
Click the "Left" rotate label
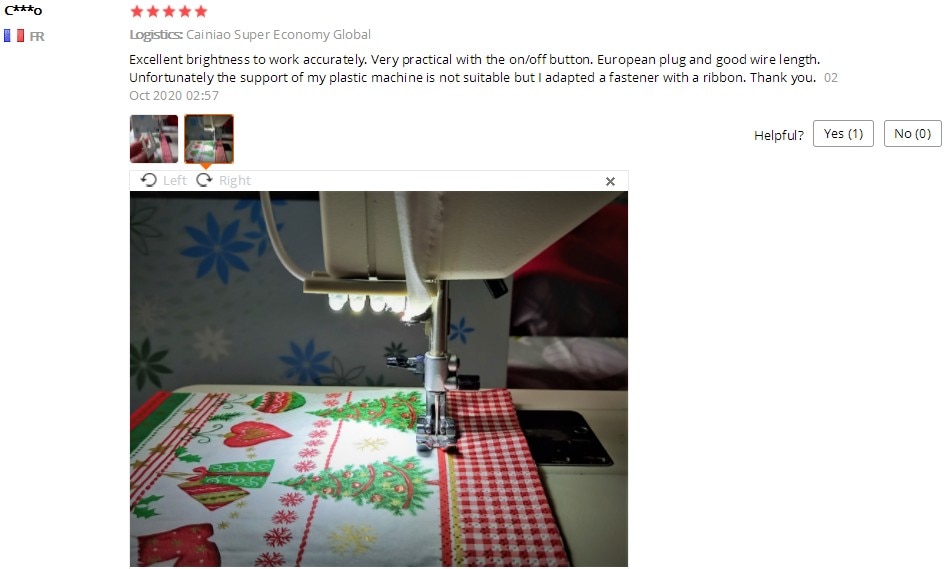(175, 181)
